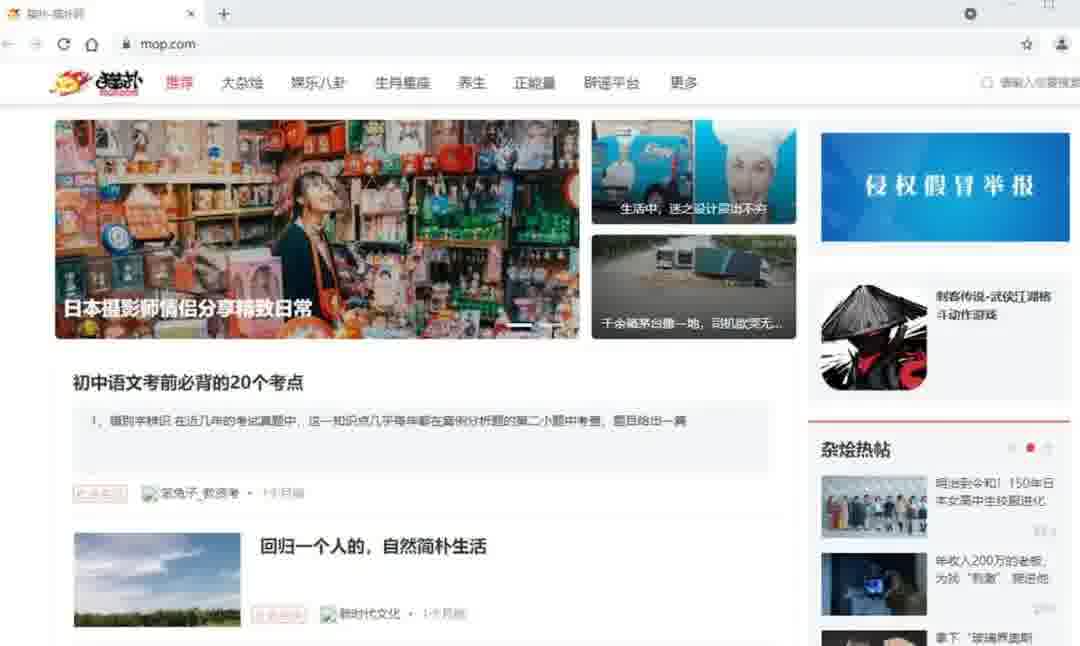
Task: Expand the 更多 navigation menu
Action: tap(684, 83)
